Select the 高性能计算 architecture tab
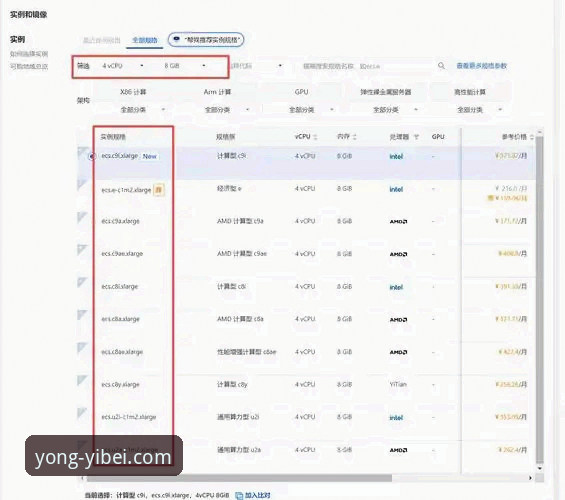Image resolution: width=565 pixels, height=500 pixels. [470, 92]
